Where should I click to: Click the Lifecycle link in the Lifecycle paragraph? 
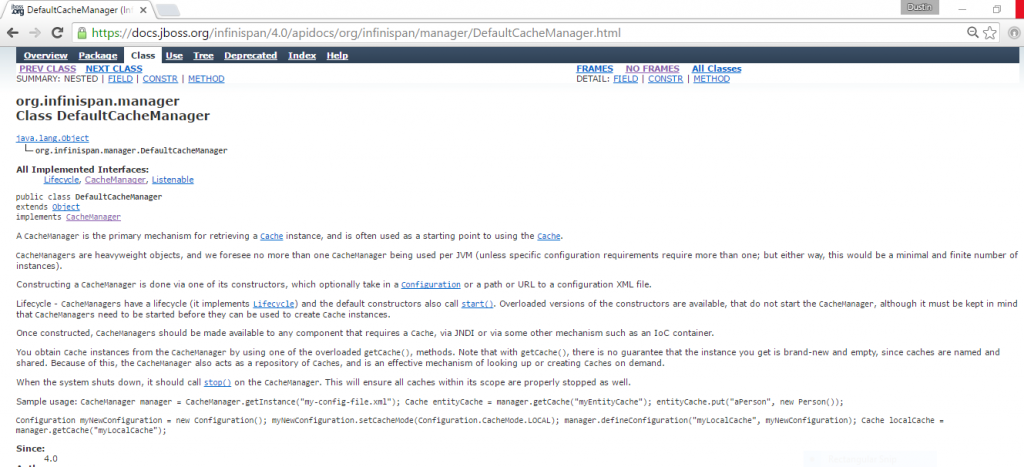coord(275,304)
